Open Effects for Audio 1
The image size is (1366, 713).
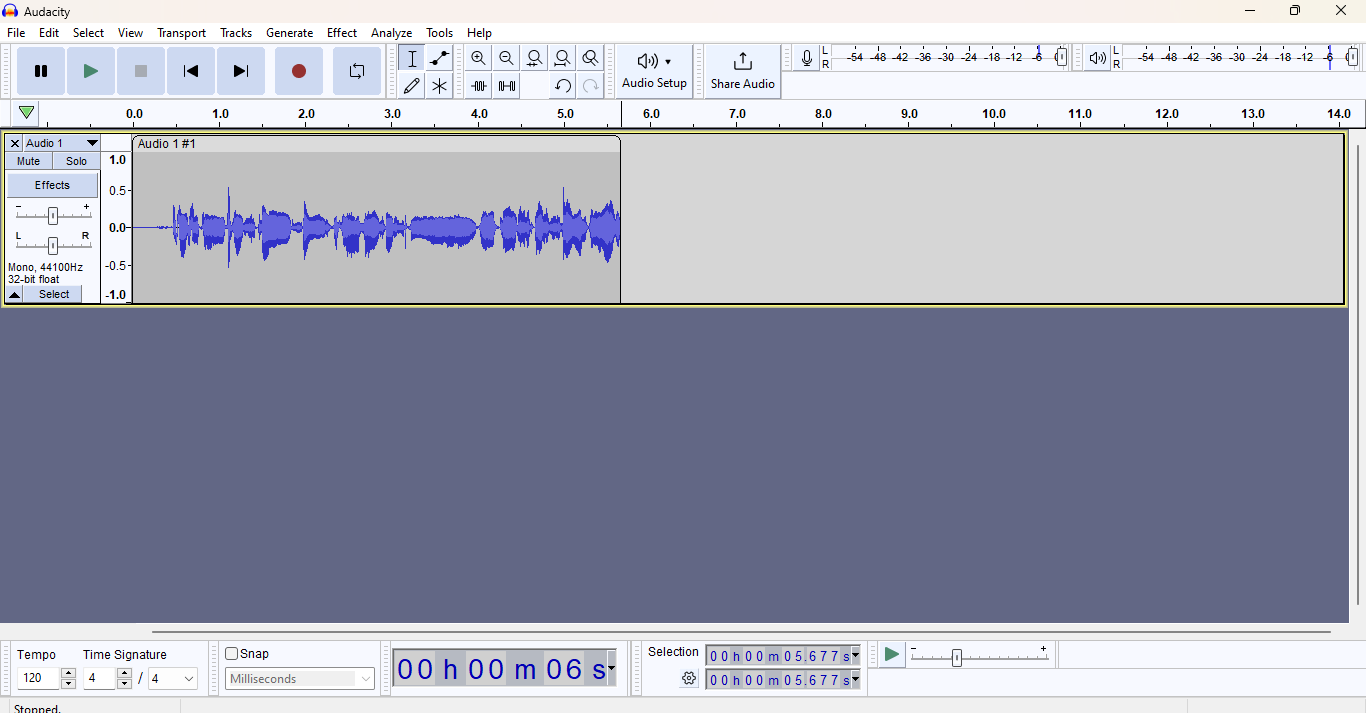(x=52, y=184)
